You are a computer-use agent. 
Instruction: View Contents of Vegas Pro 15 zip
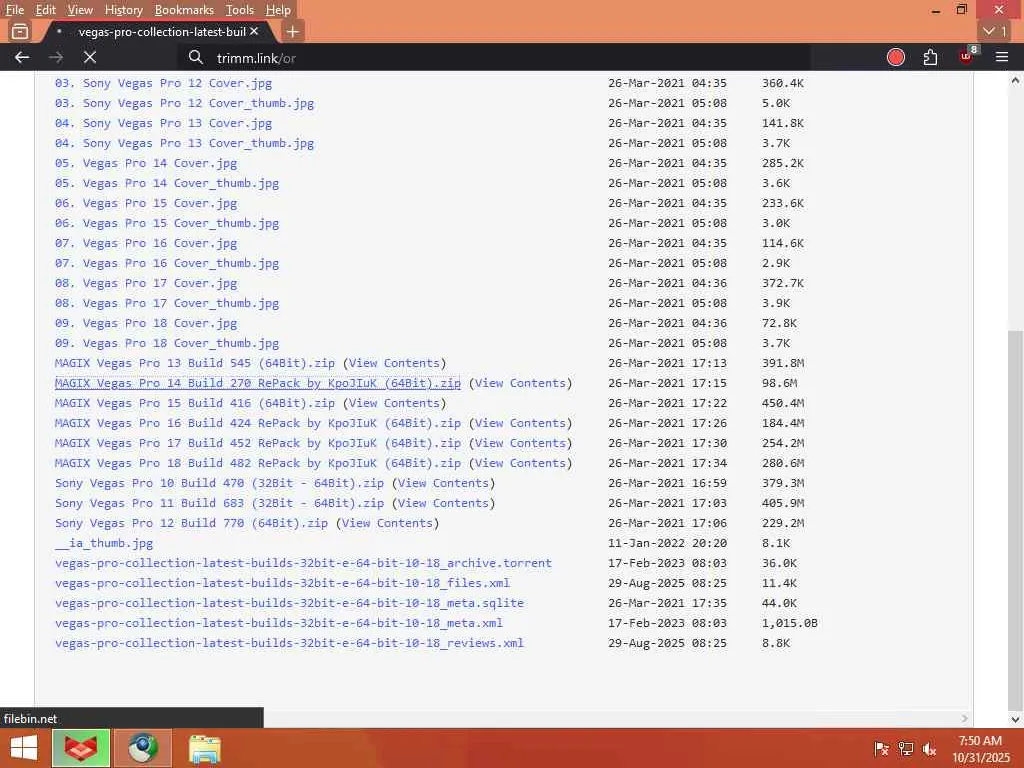coord(394,403)
